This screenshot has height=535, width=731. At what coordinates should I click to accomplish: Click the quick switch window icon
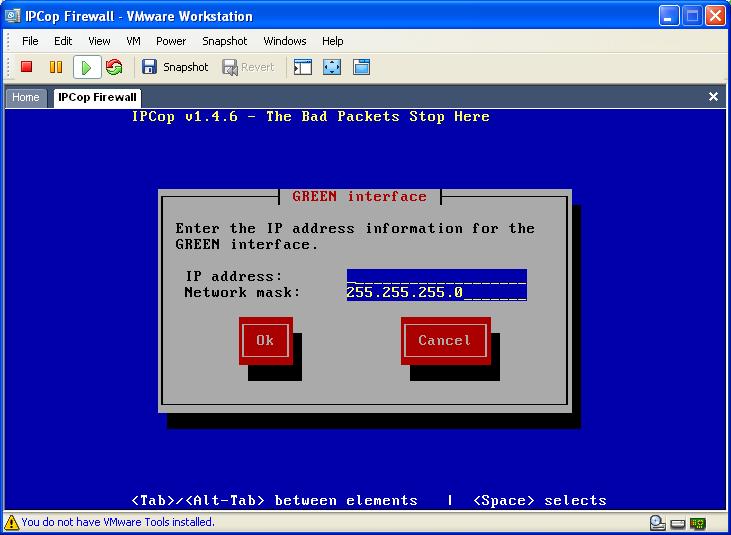362,67
